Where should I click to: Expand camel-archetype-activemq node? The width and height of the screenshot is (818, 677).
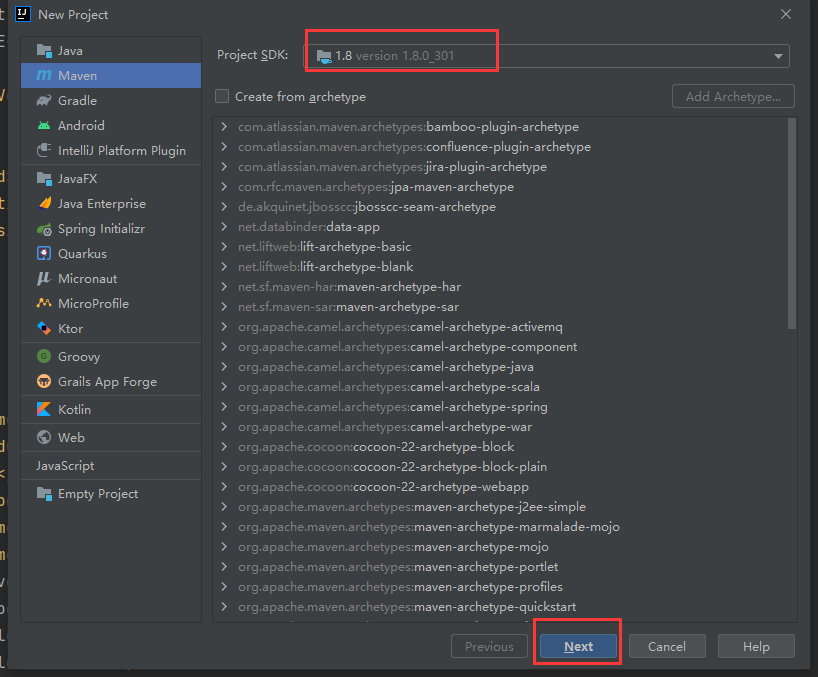[224, 327]
